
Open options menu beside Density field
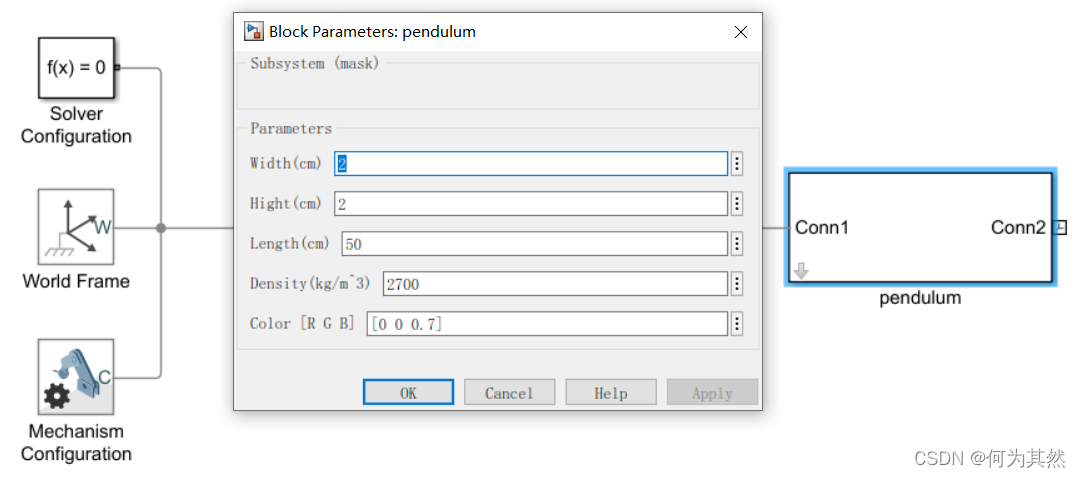click(737, 284)
